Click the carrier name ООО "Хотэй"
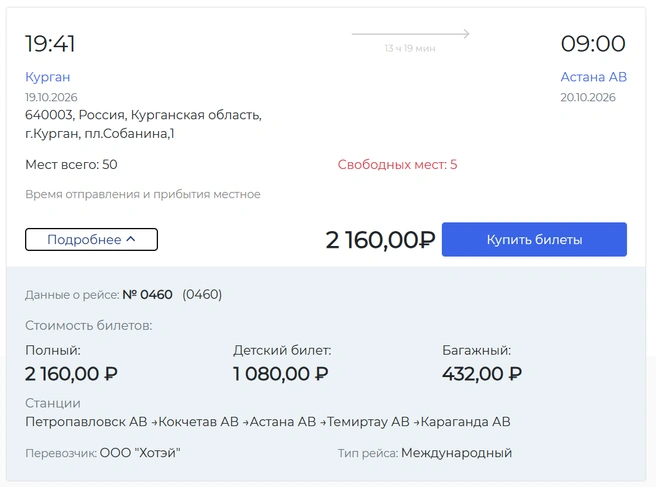 140,453
